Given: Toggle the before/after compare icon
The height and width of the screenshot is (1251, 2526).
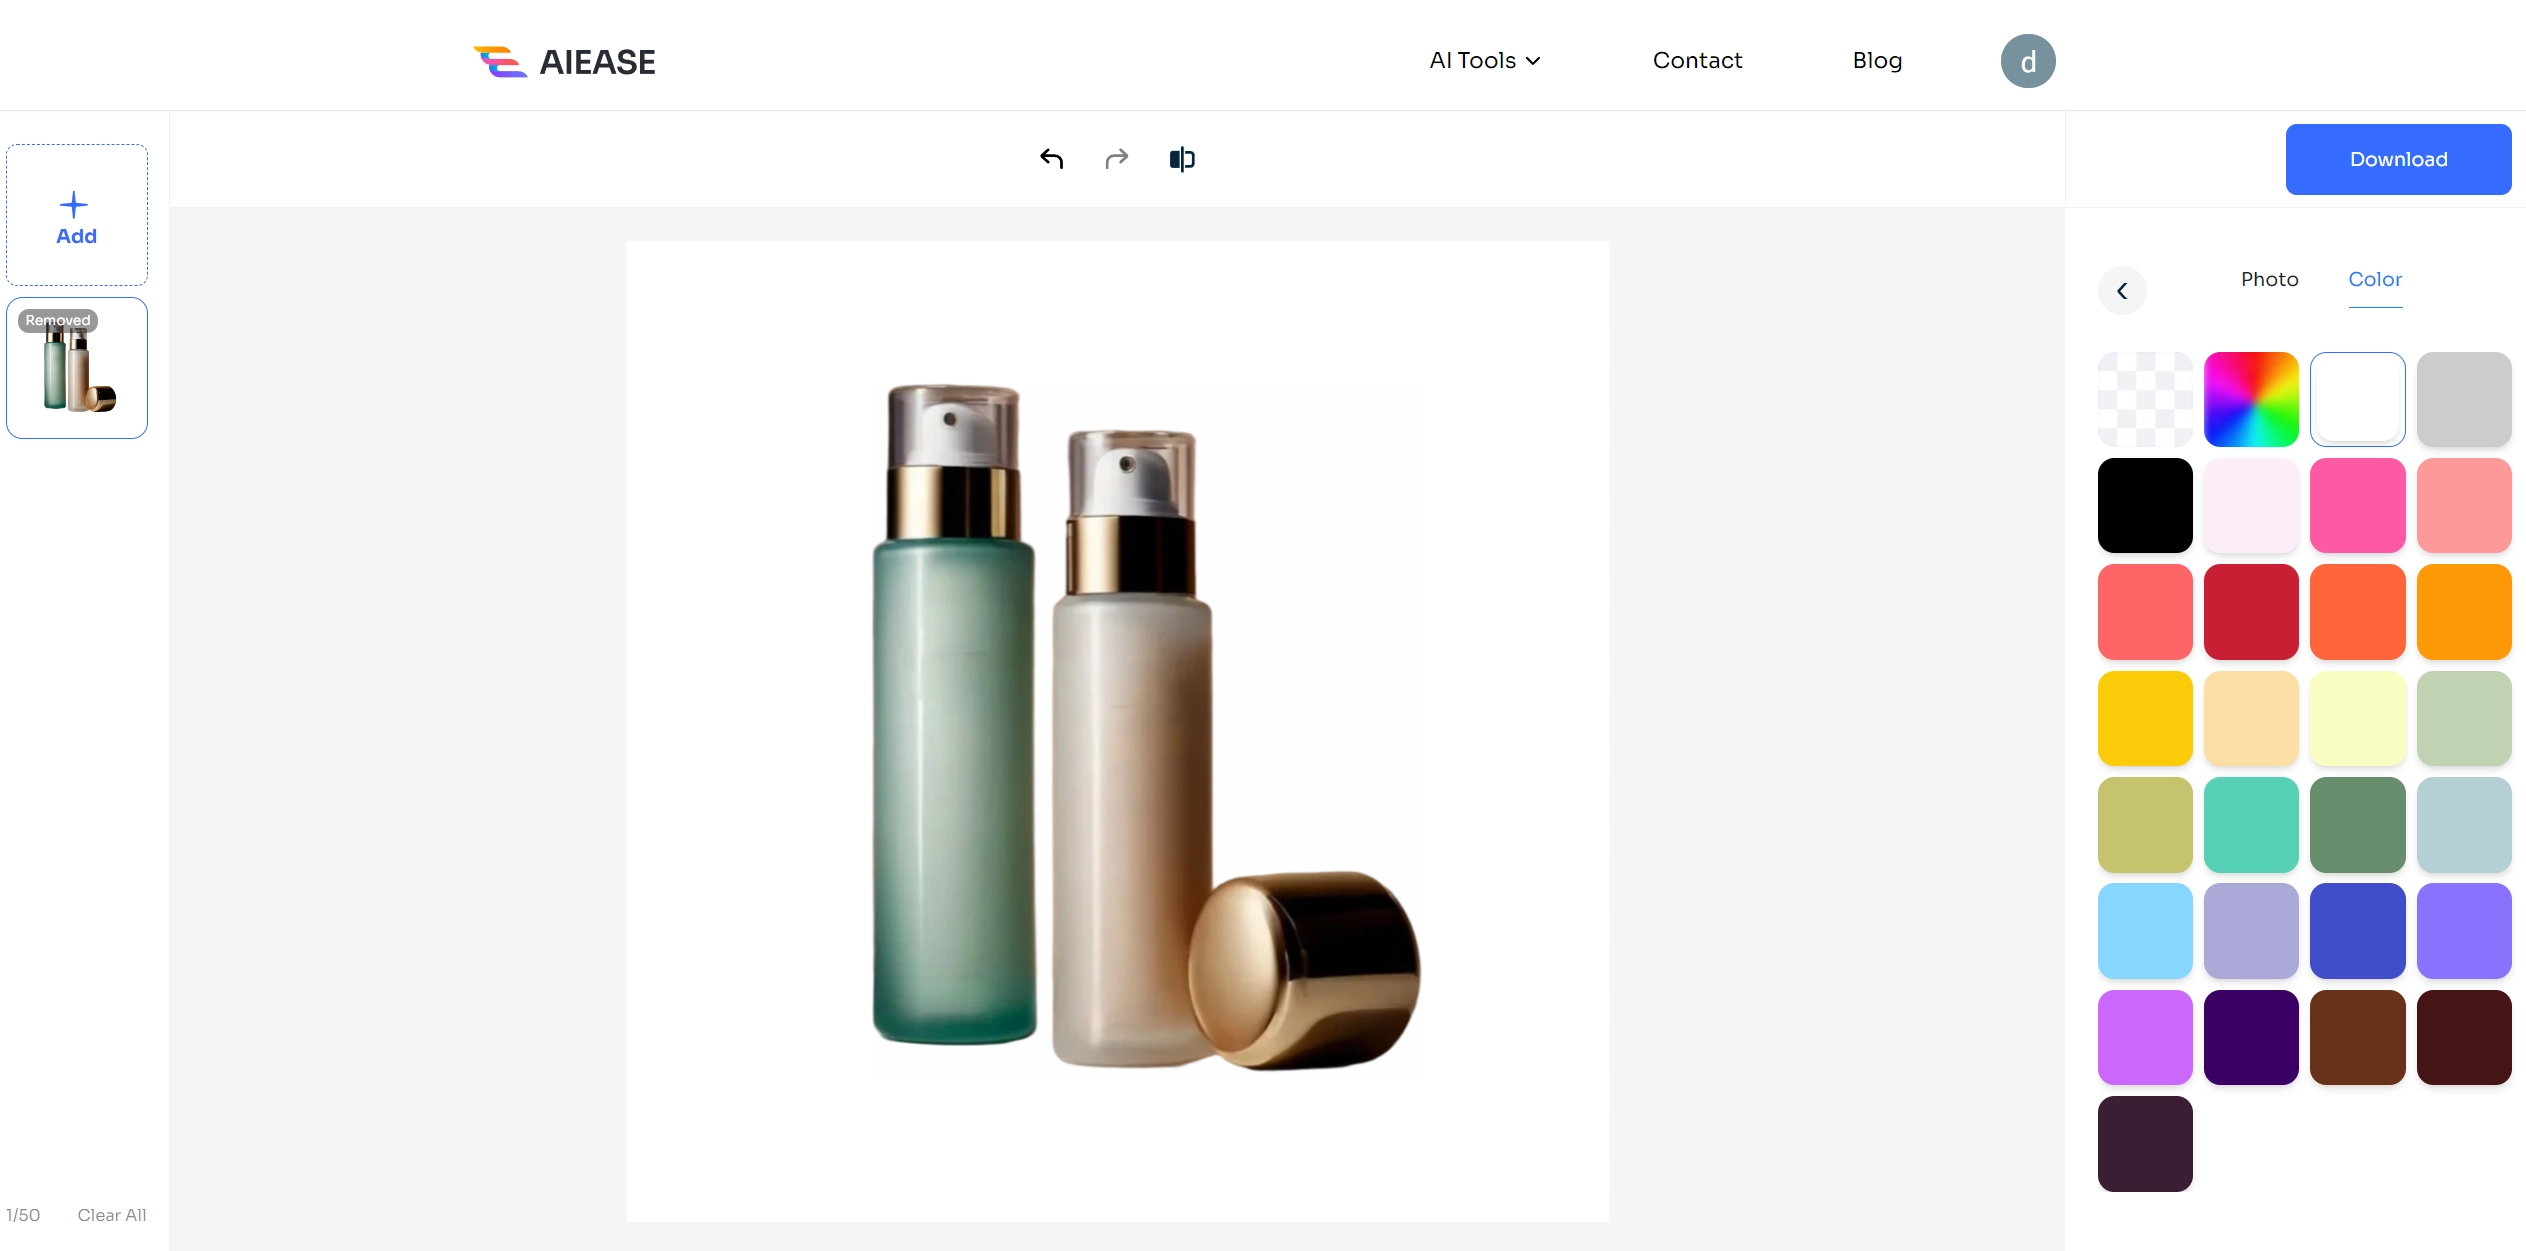Looking at the screenshot, I should [1182, 159].
